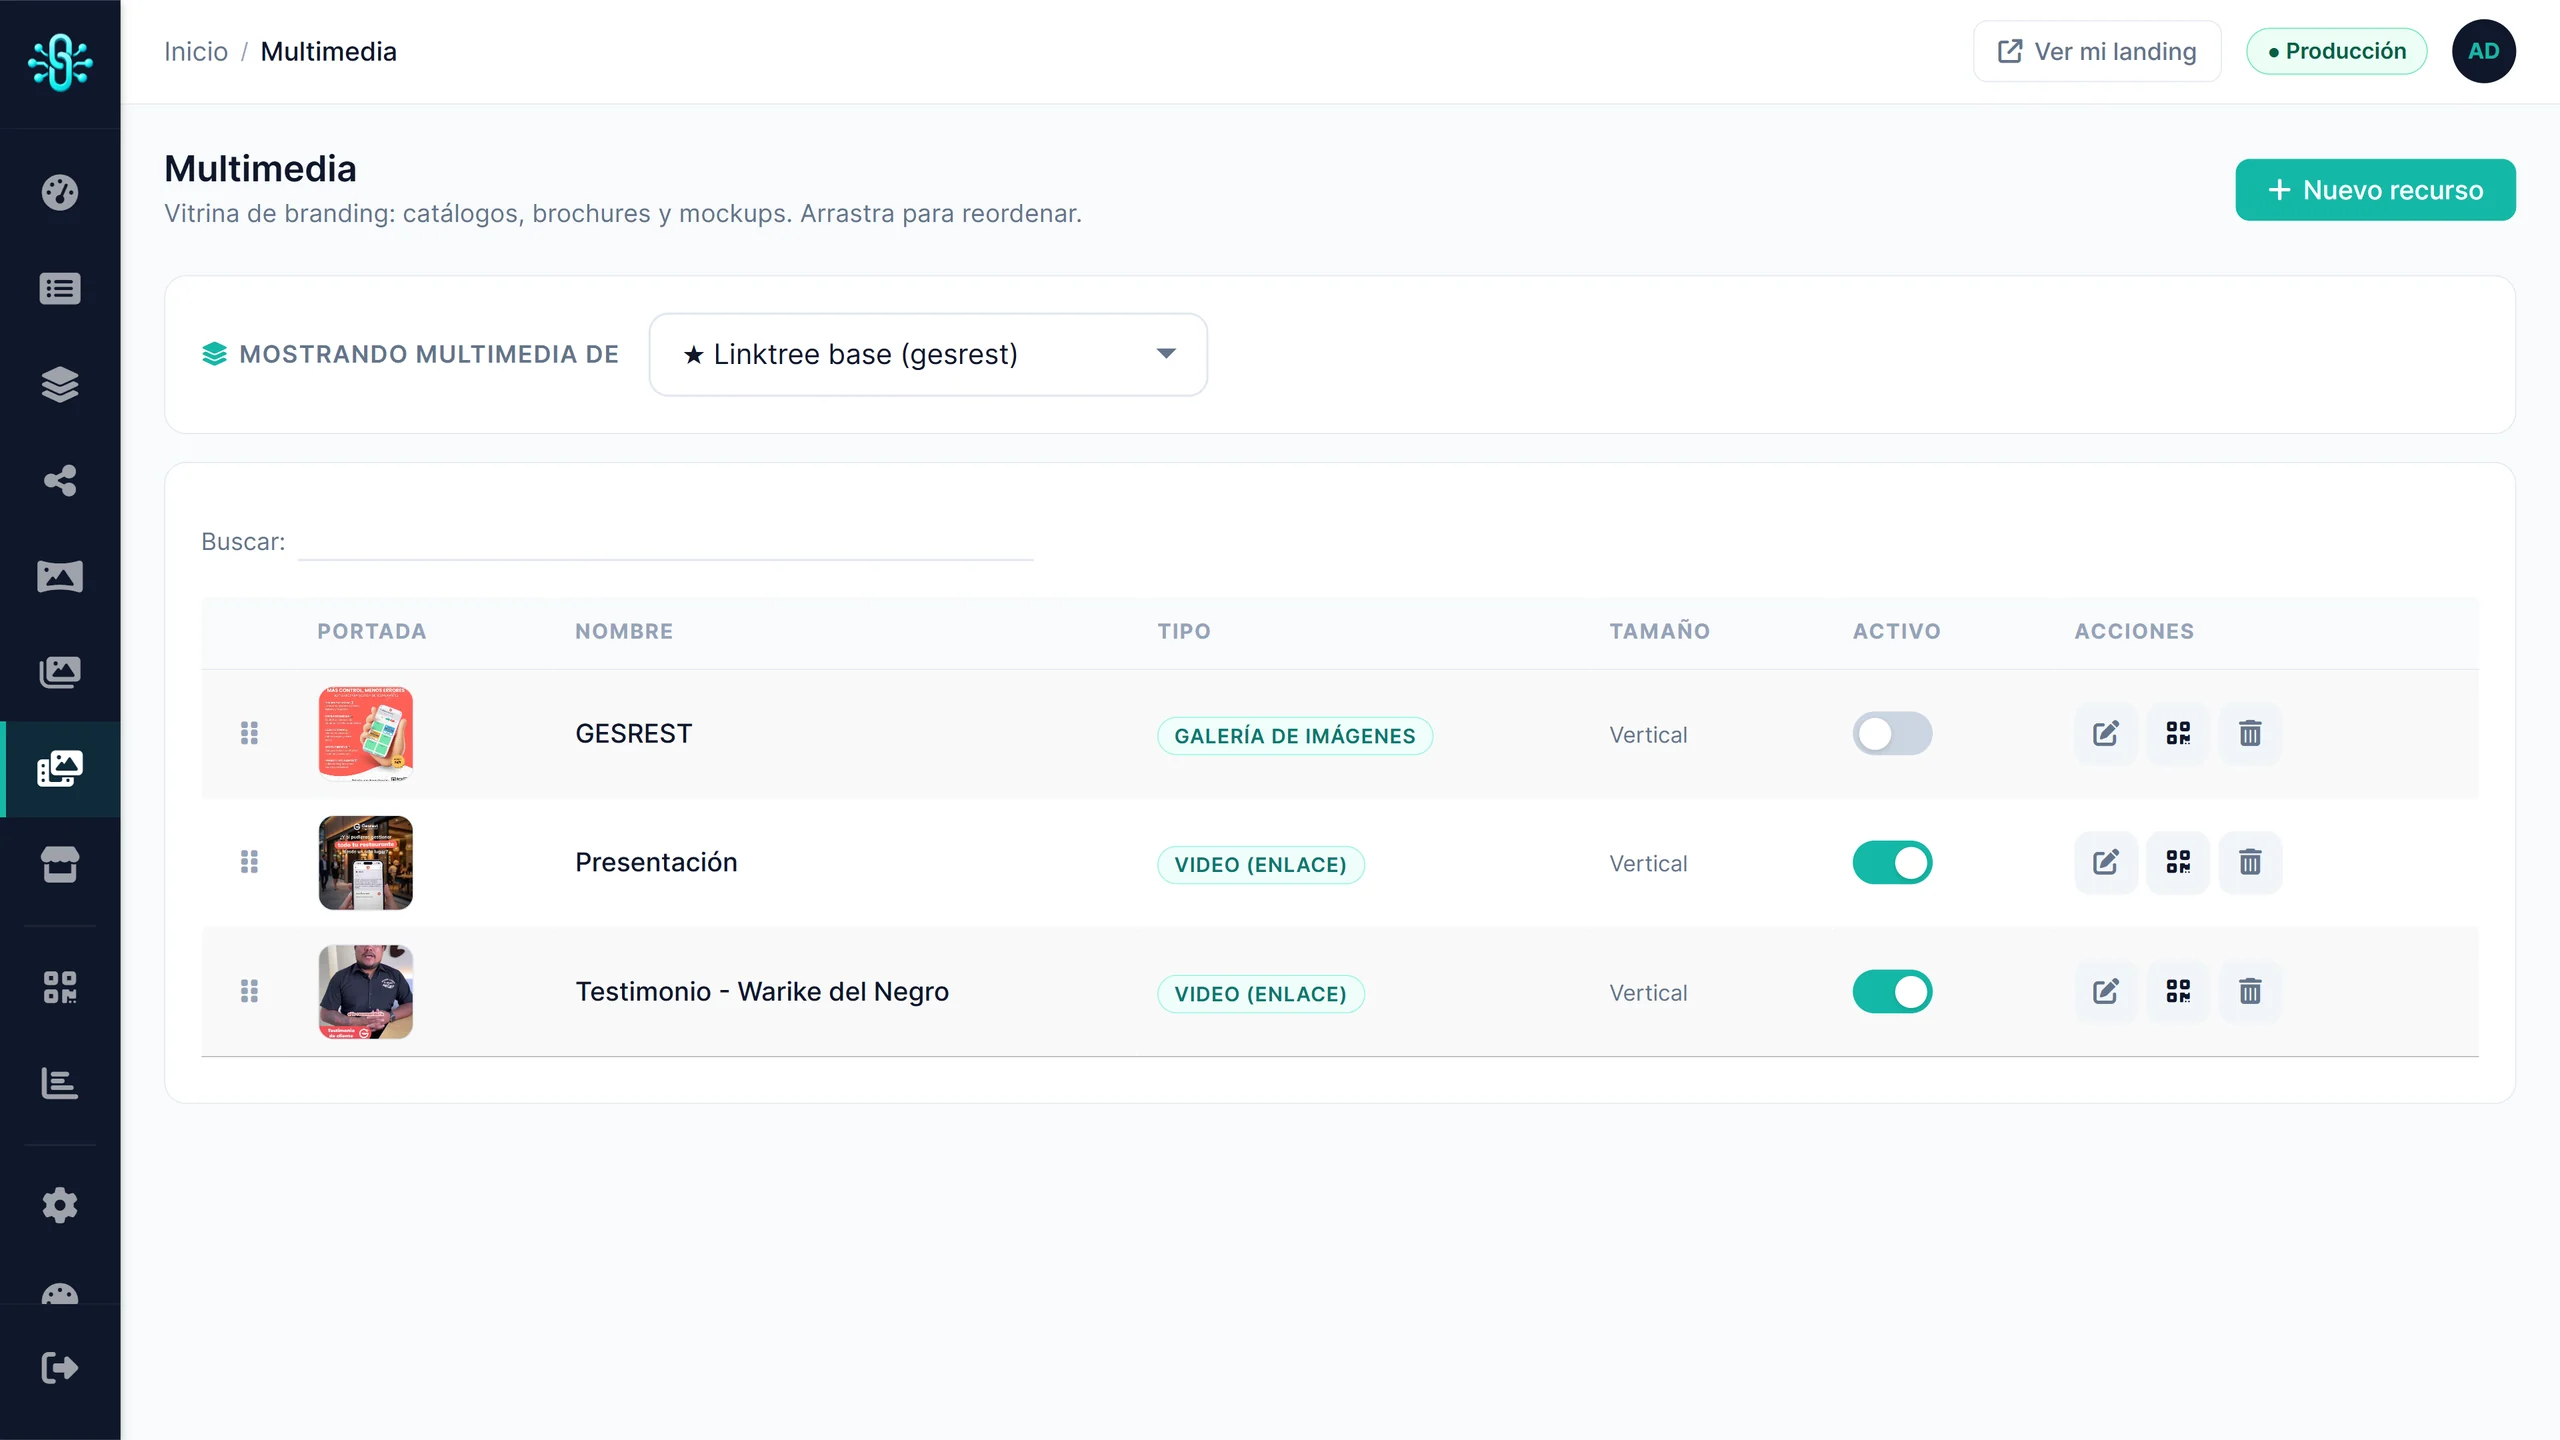Edit the Testimonio - Warike del Negro resource

tap(2106, 992)
